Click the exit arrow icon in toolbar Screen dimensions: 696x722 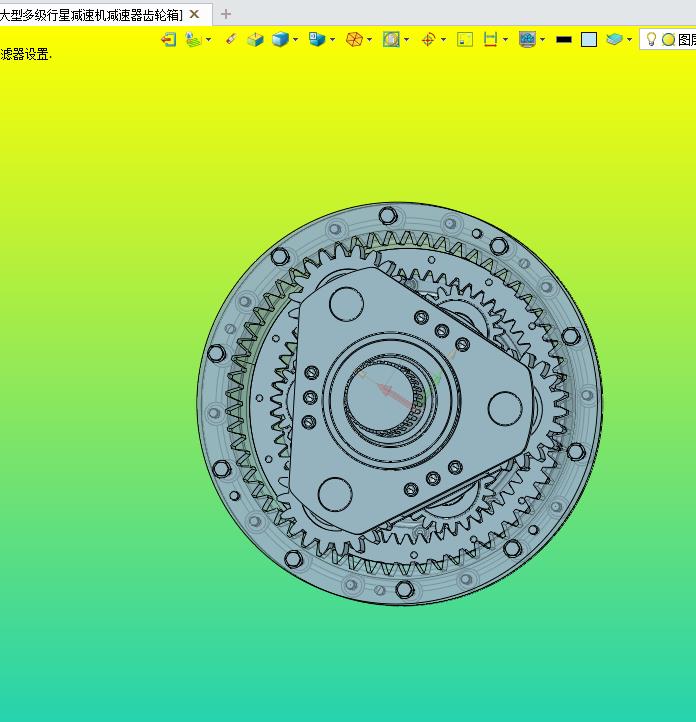pyautogui.click(x=168, y=40)
